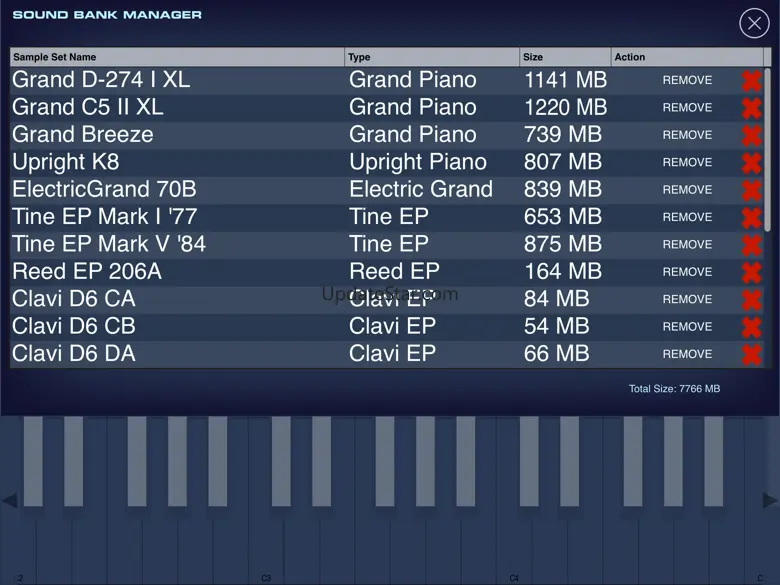The height and width of the screenshot is (585, 780).
Task: Click the sample list vertical scrollbar
Action: point(767,200)
